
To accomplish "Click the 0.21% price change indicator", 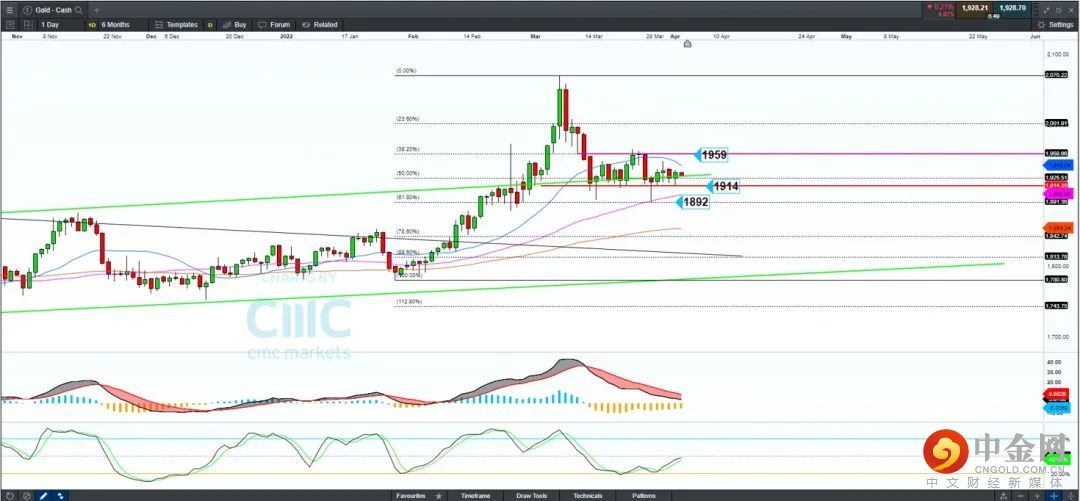I will 940,8.
